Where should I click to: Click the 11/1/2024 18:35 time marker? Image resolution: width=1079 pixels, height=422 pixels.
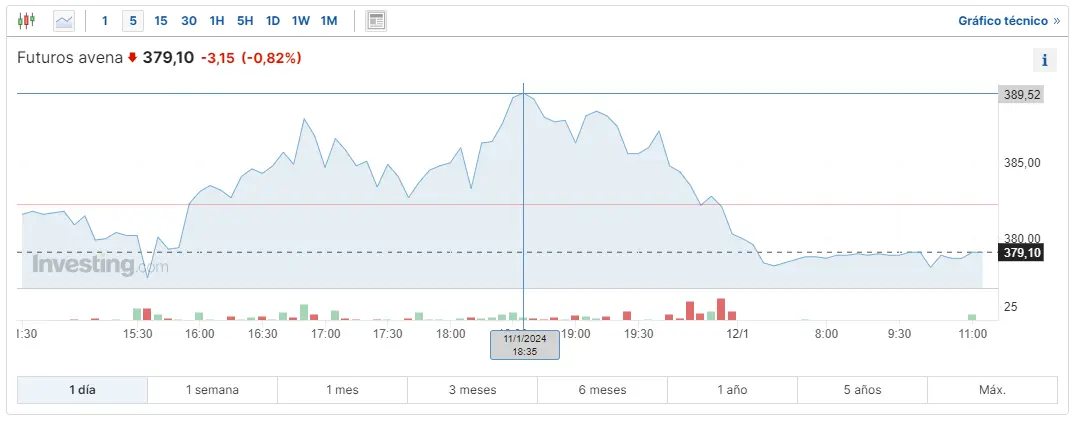(x=525, y=344)
